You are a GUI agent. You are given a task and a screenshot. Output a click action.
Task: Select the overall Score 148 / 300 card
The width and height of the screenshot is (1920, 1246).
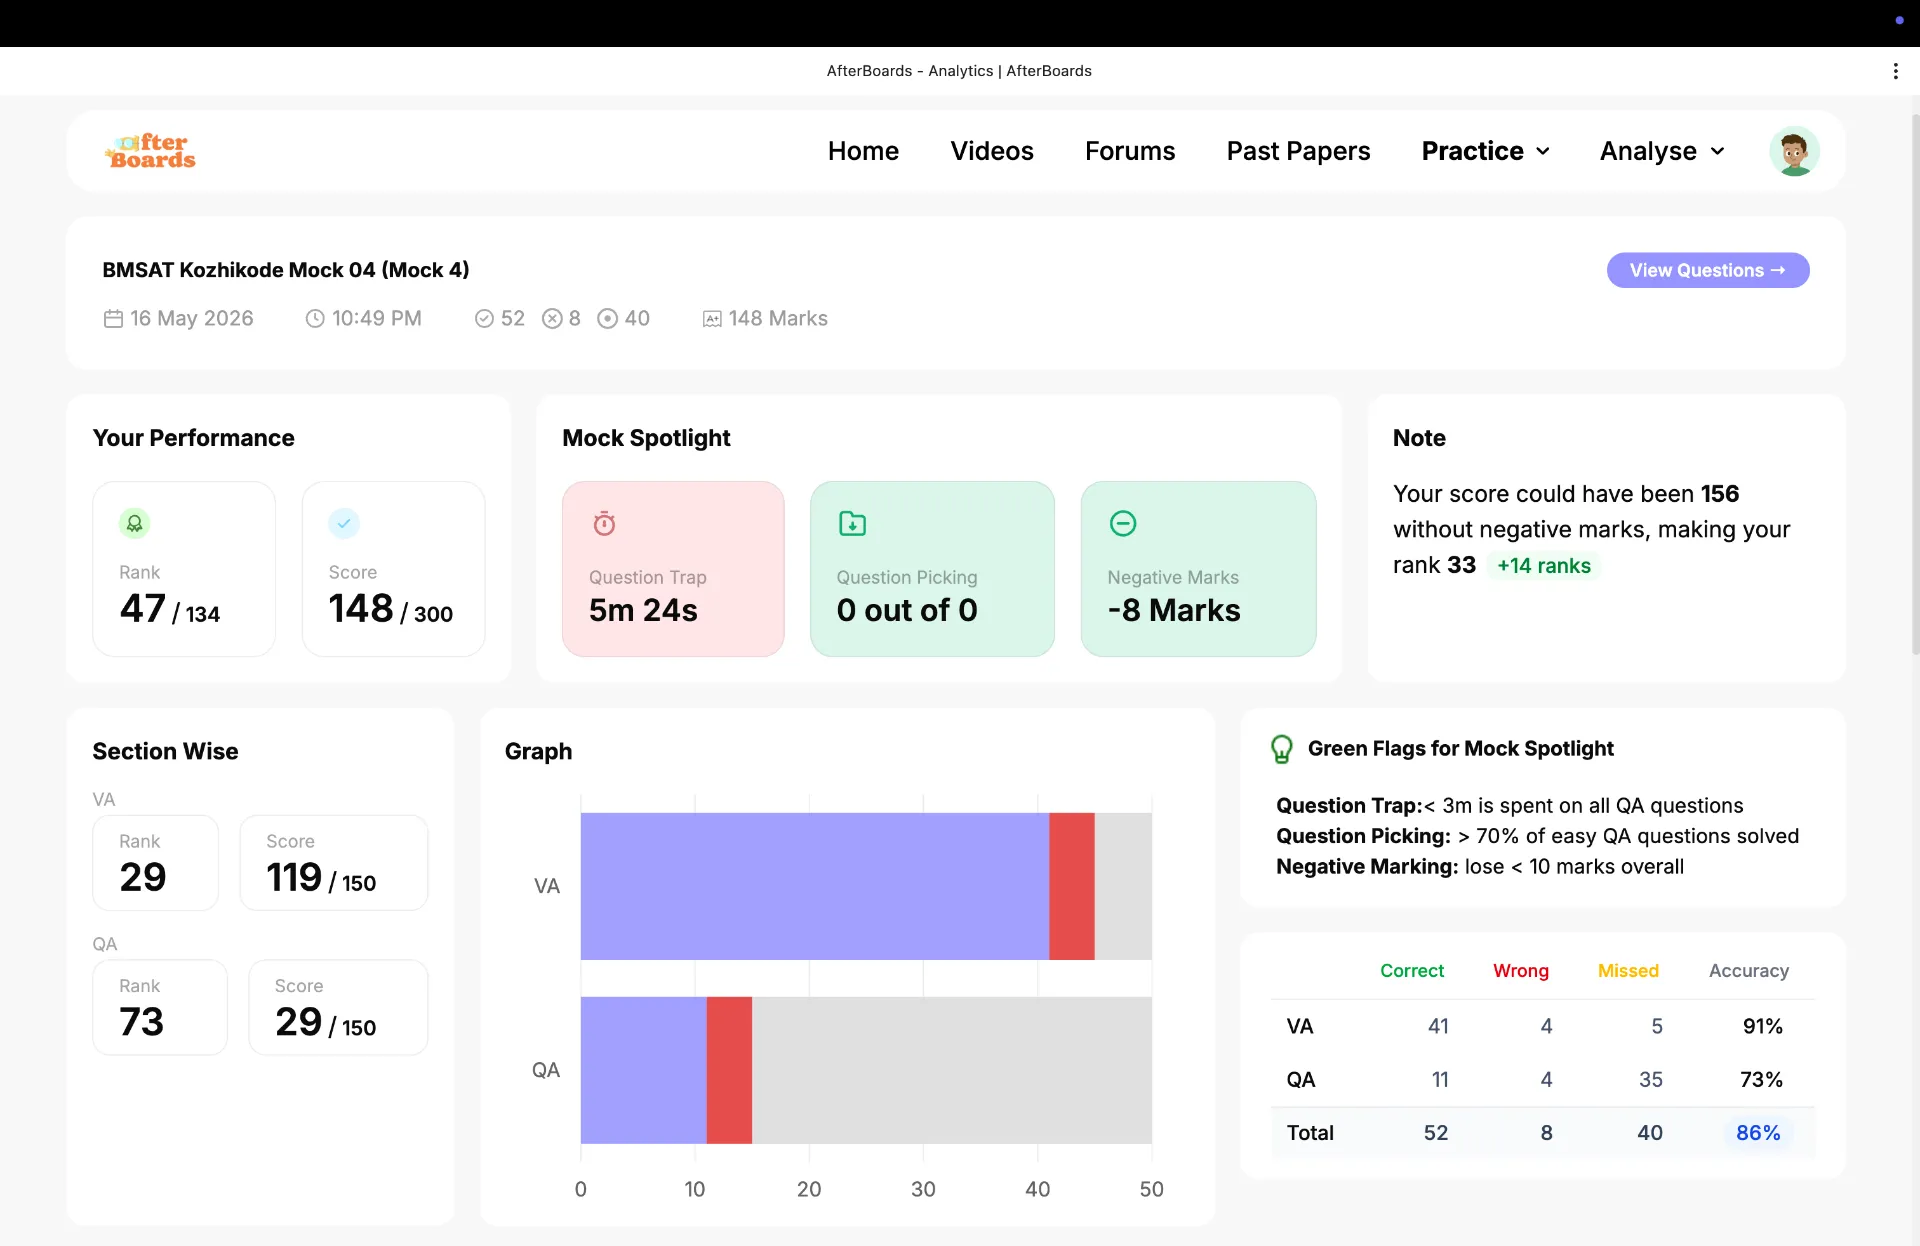(x=393, y=569)
